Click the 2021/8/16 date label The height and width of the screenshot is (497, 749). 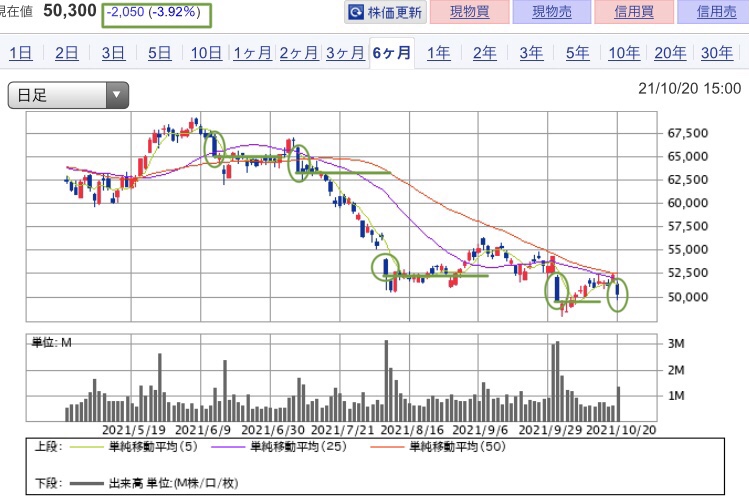click(412, 430)
